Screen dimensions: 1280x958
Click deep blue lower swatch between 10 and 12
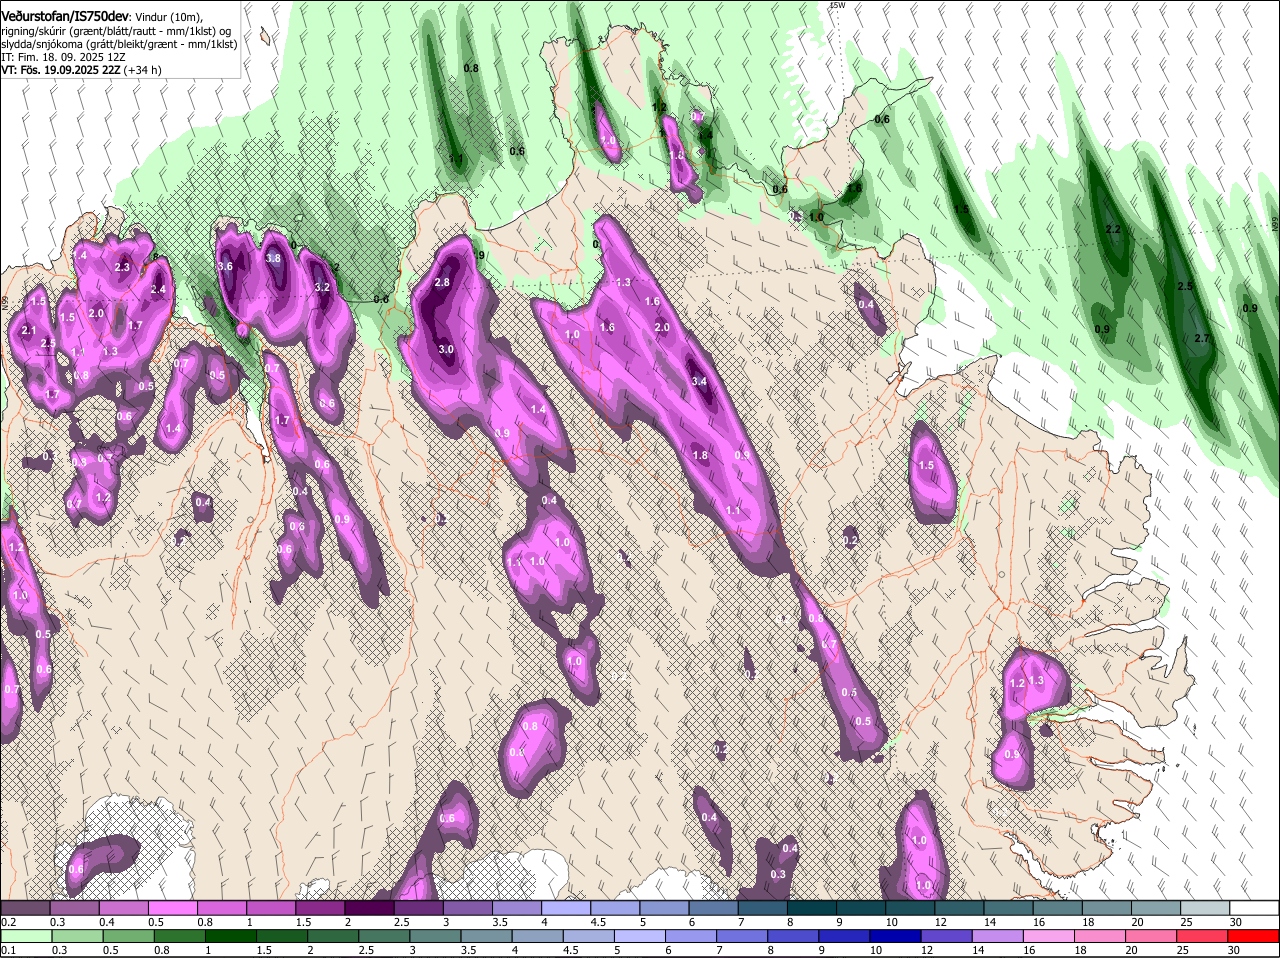(x=897, y=935)
